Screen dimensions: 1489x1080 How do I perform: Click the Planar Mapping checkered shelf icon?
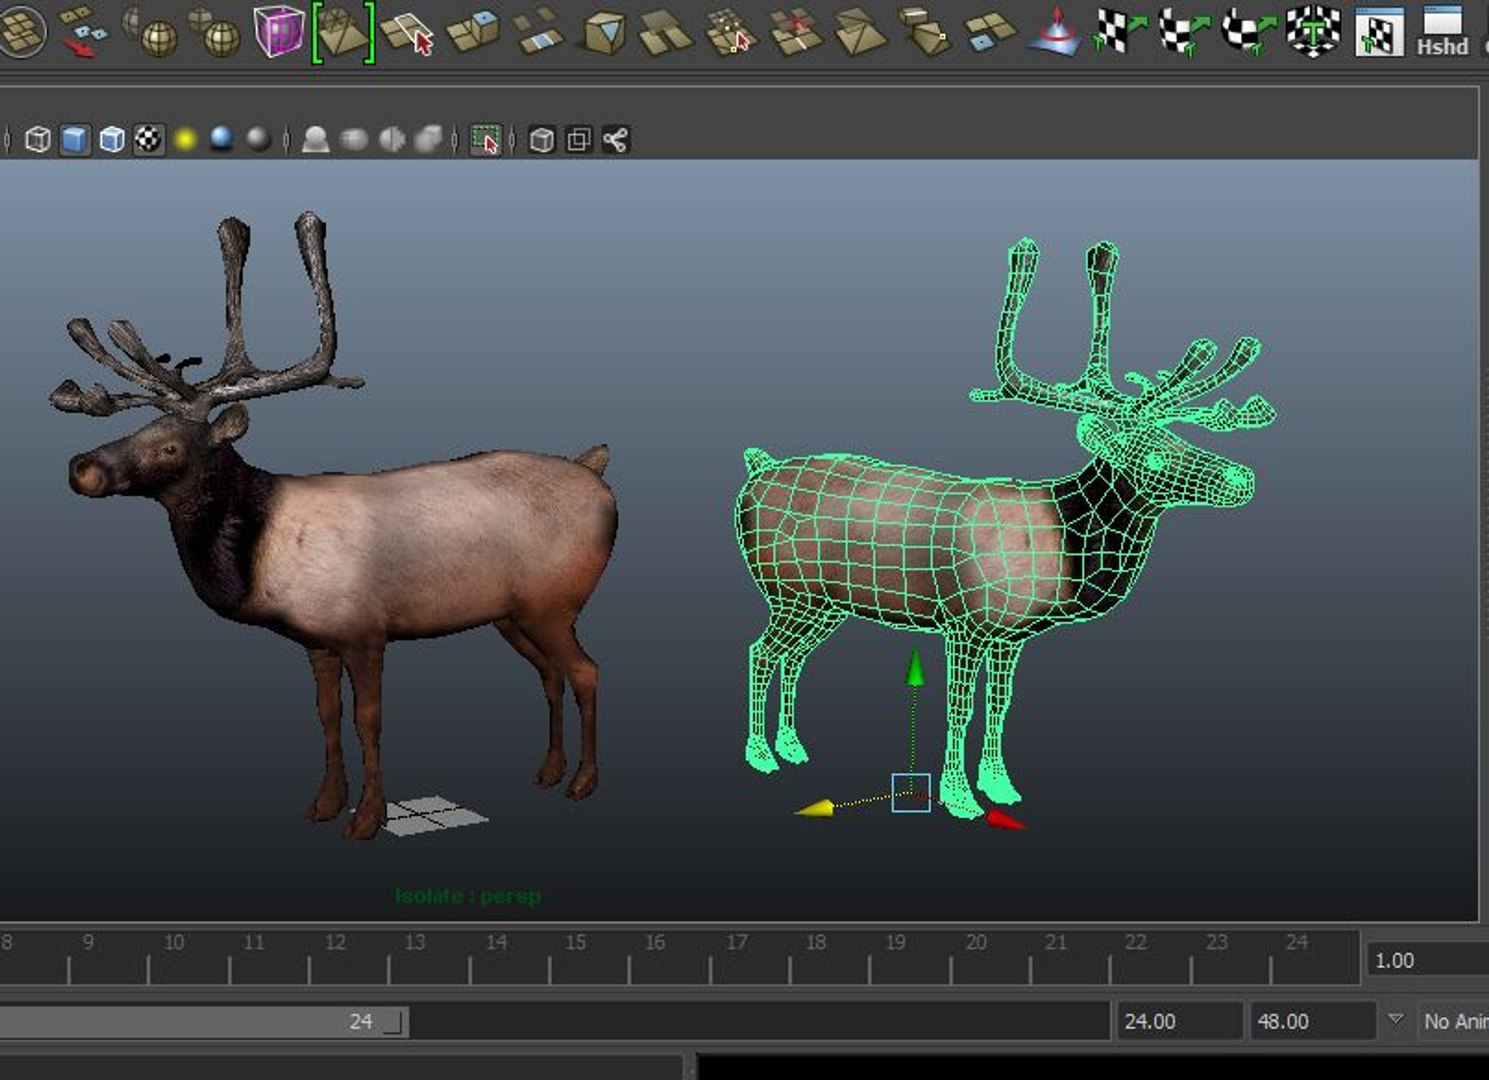(1119, 30)
